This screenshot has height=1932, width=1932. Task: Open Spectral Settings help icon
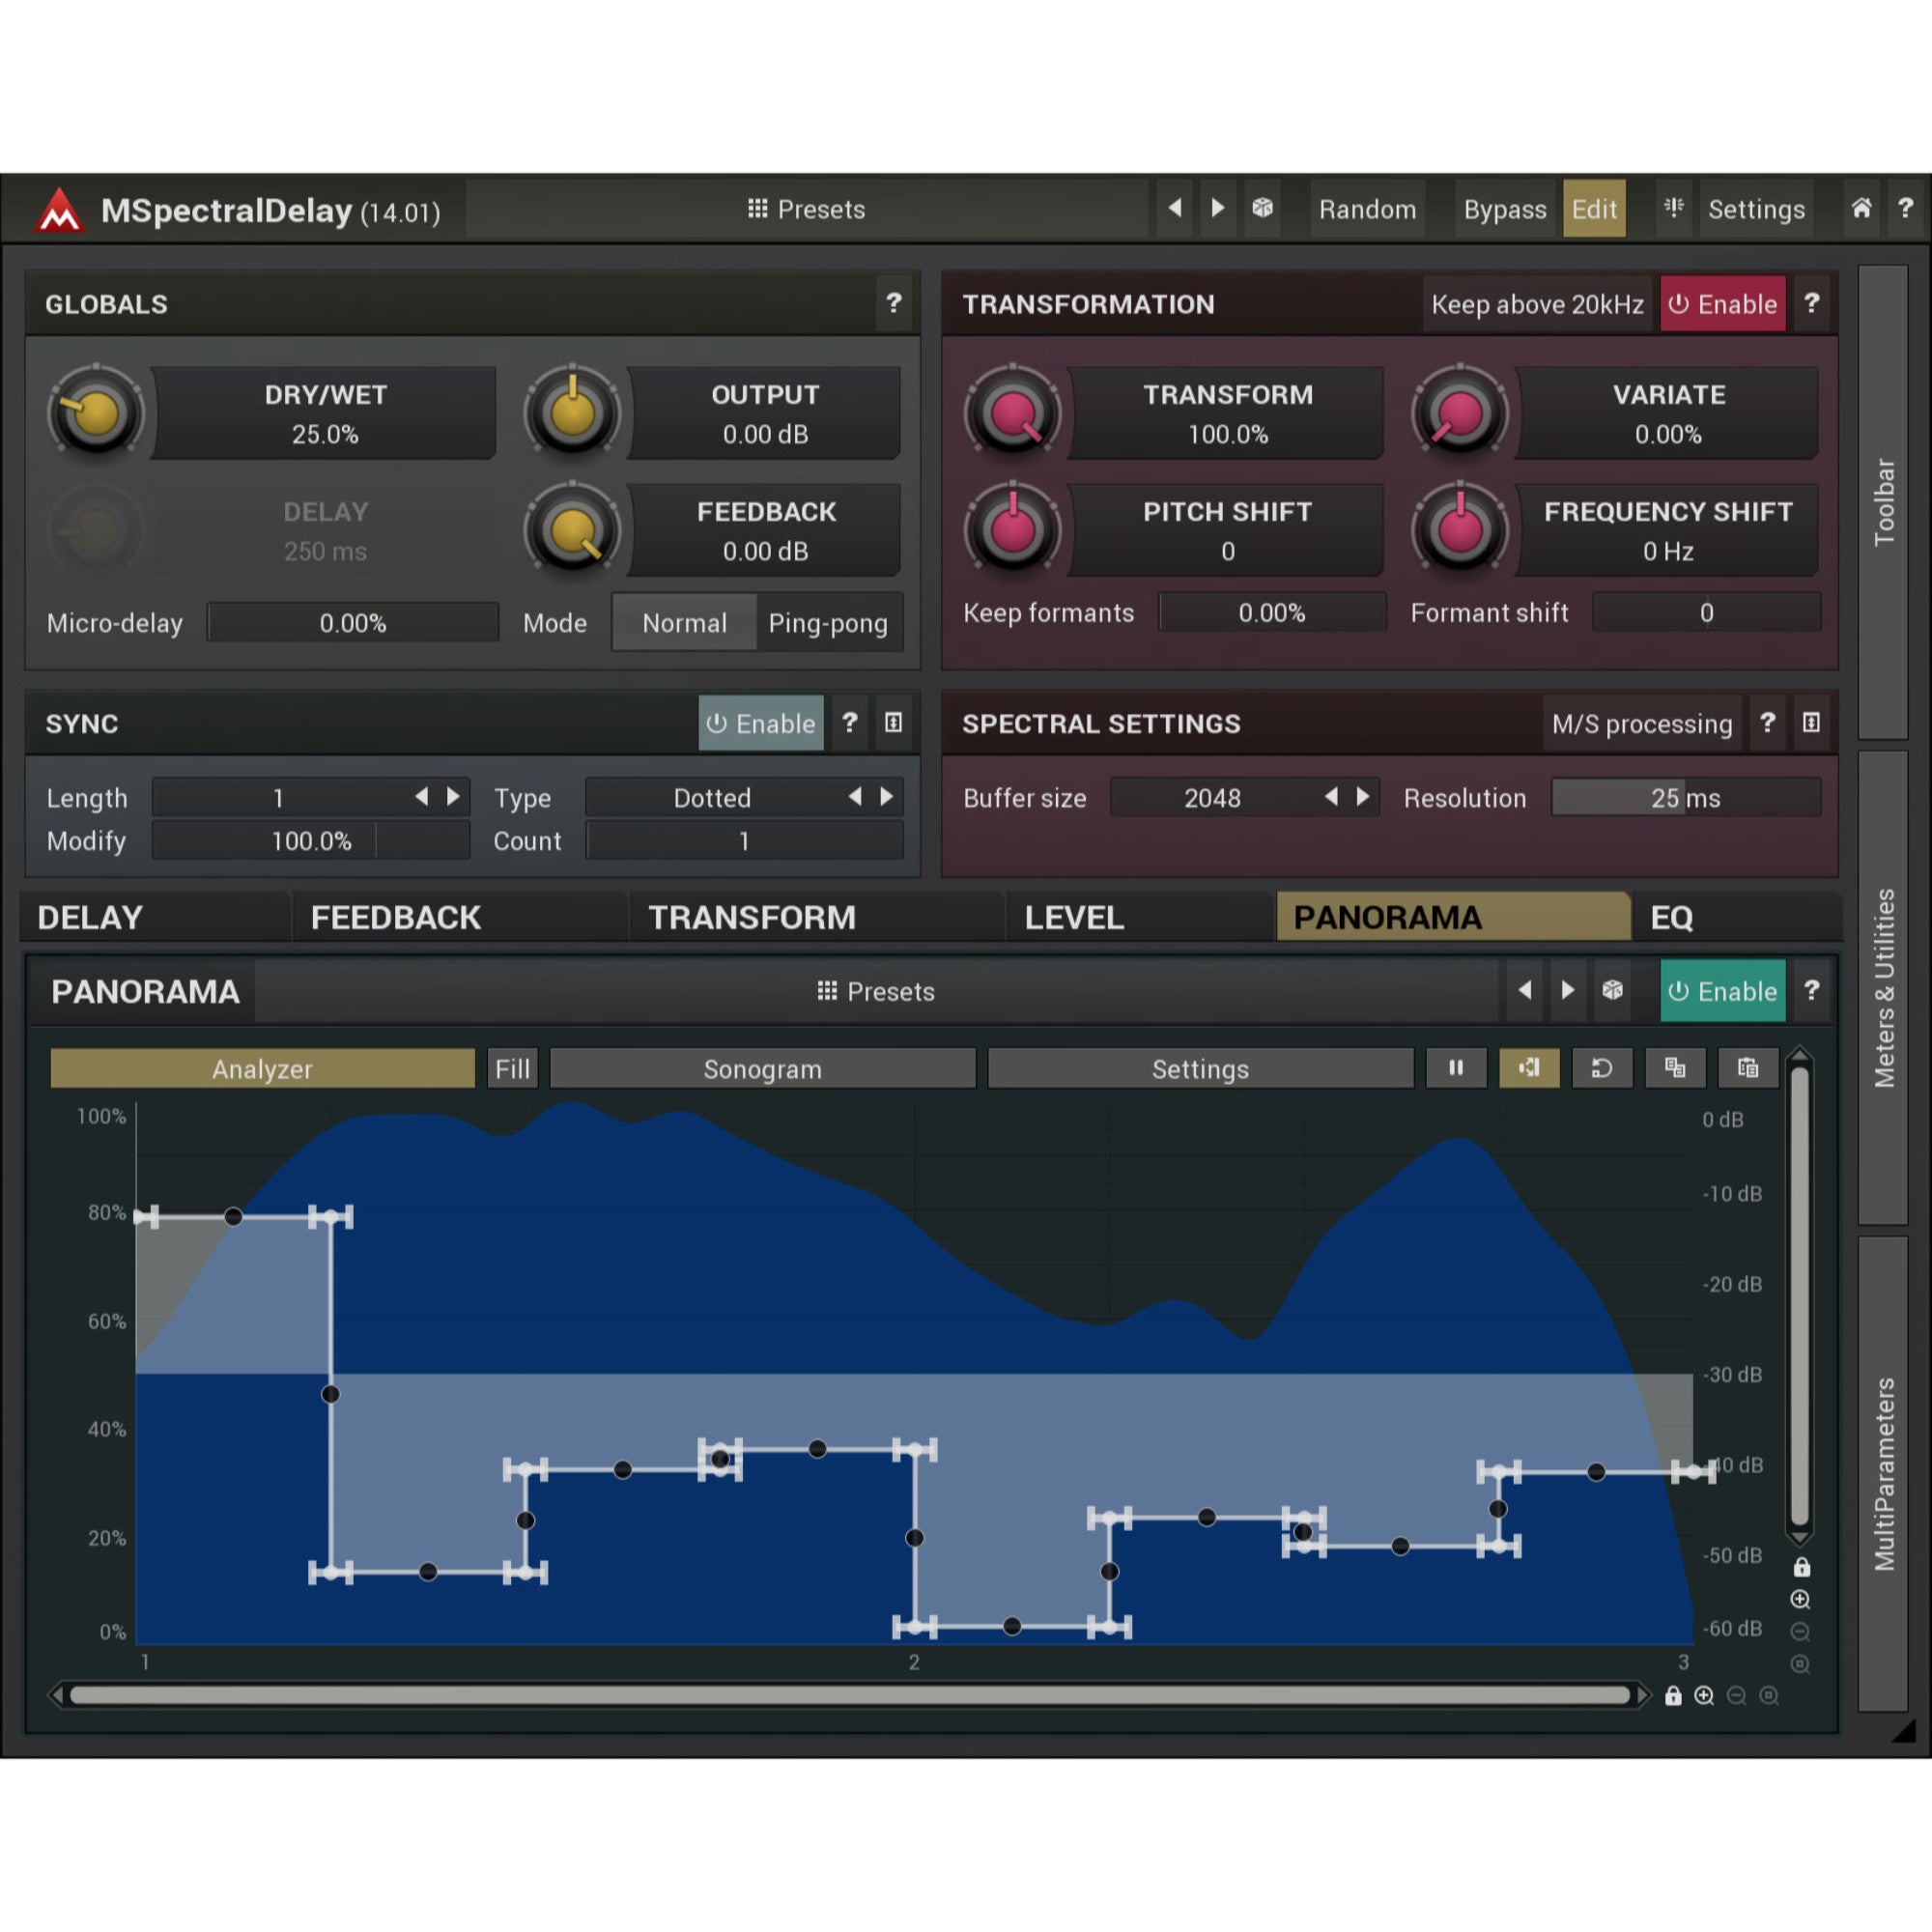click(x=1767, y=723)
